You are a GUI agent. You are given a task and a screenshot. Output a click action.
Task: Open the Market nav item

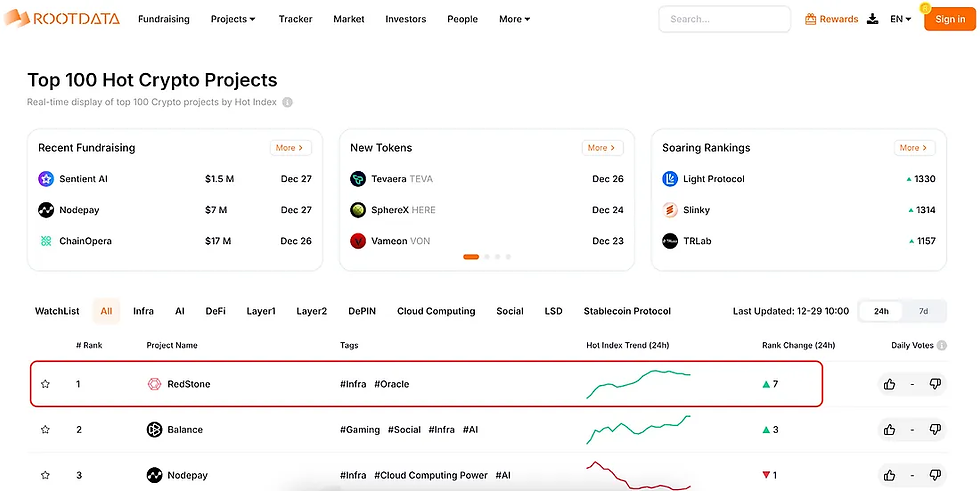coord(349,19)
